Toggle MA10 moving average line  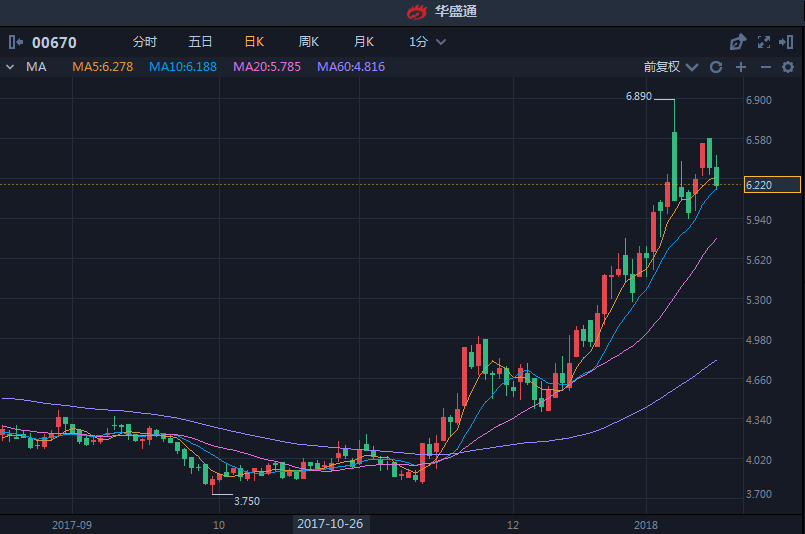[x=183, y=67]
